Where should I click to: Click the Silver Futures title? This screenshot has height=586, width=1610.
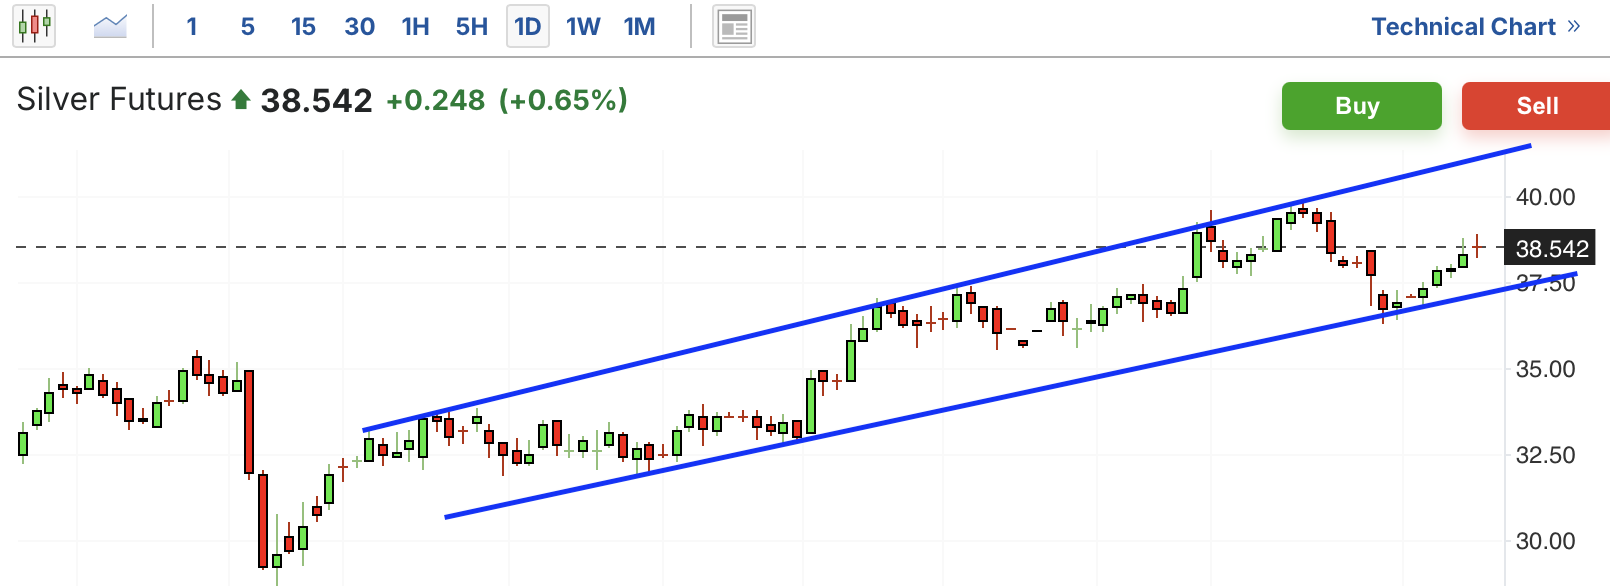119,99
